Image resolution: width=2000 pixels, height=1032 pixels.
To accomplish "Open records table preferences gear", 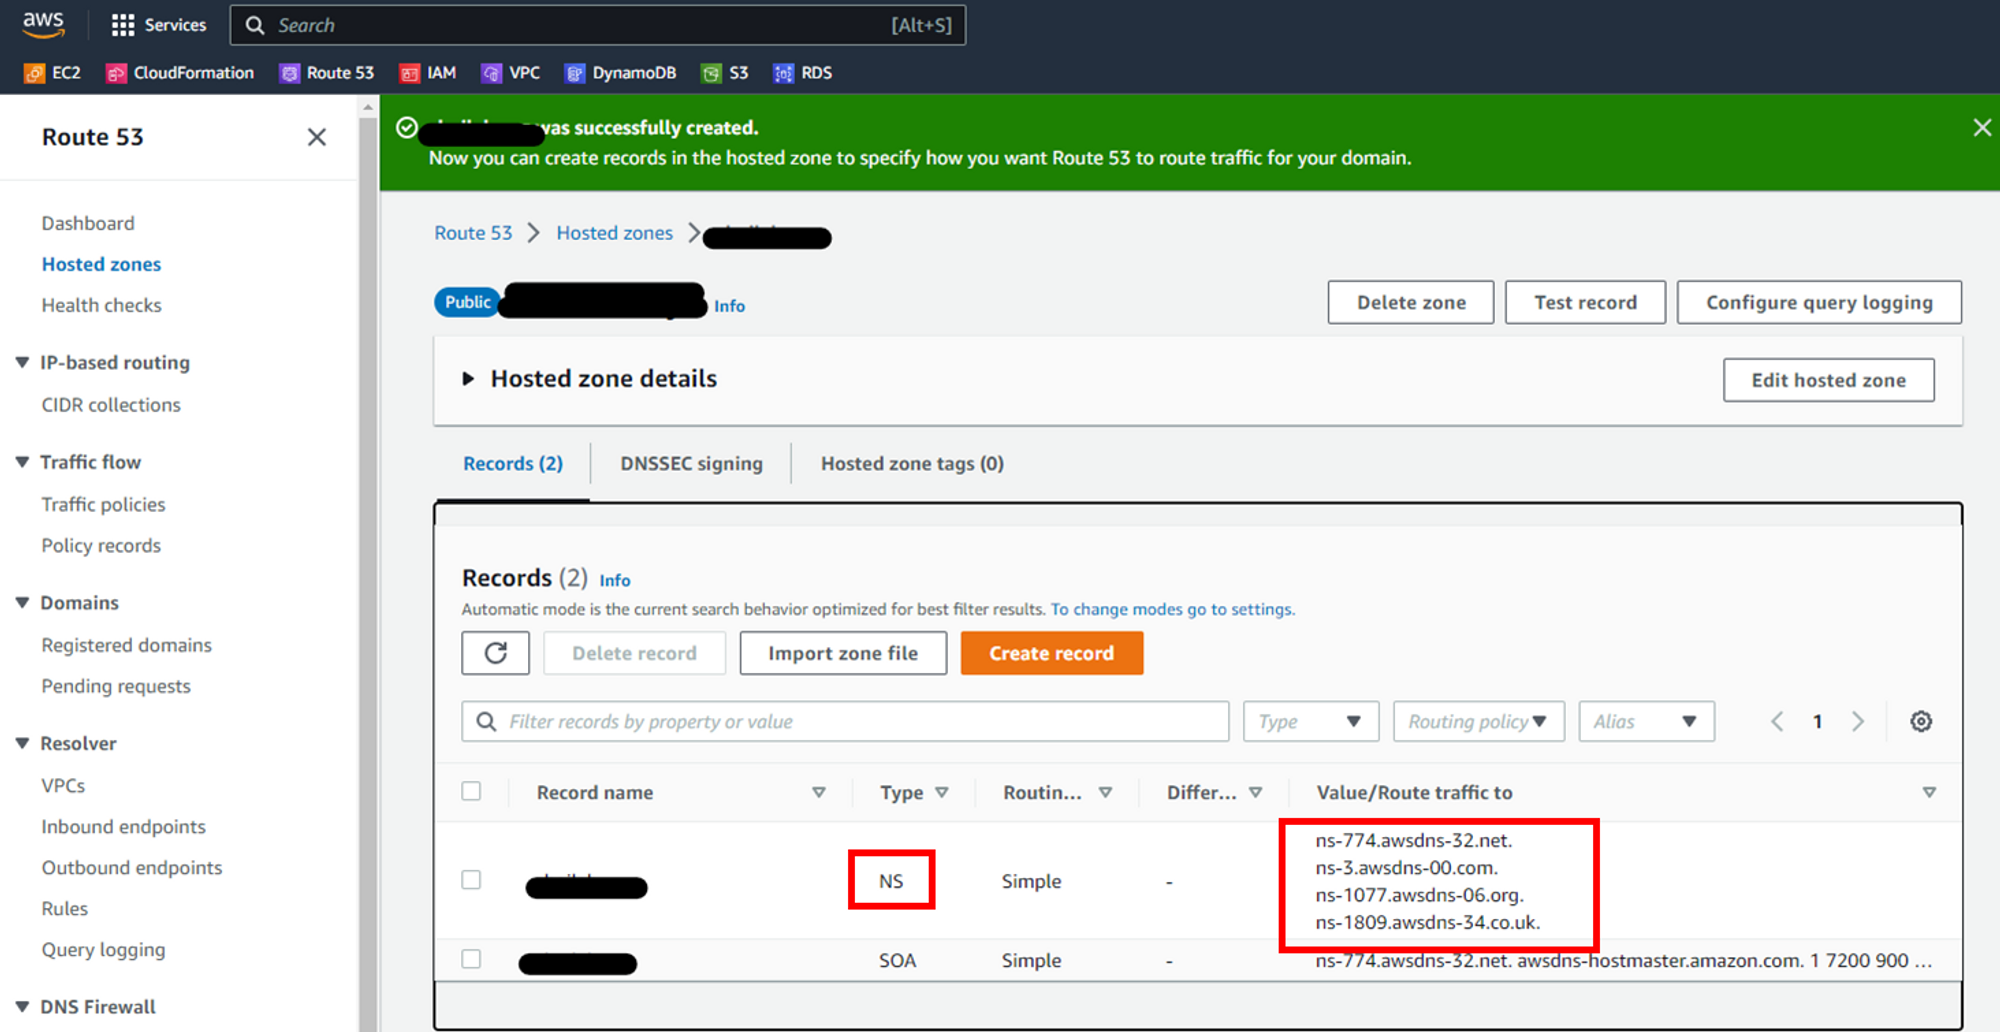I will point(1920,721).
